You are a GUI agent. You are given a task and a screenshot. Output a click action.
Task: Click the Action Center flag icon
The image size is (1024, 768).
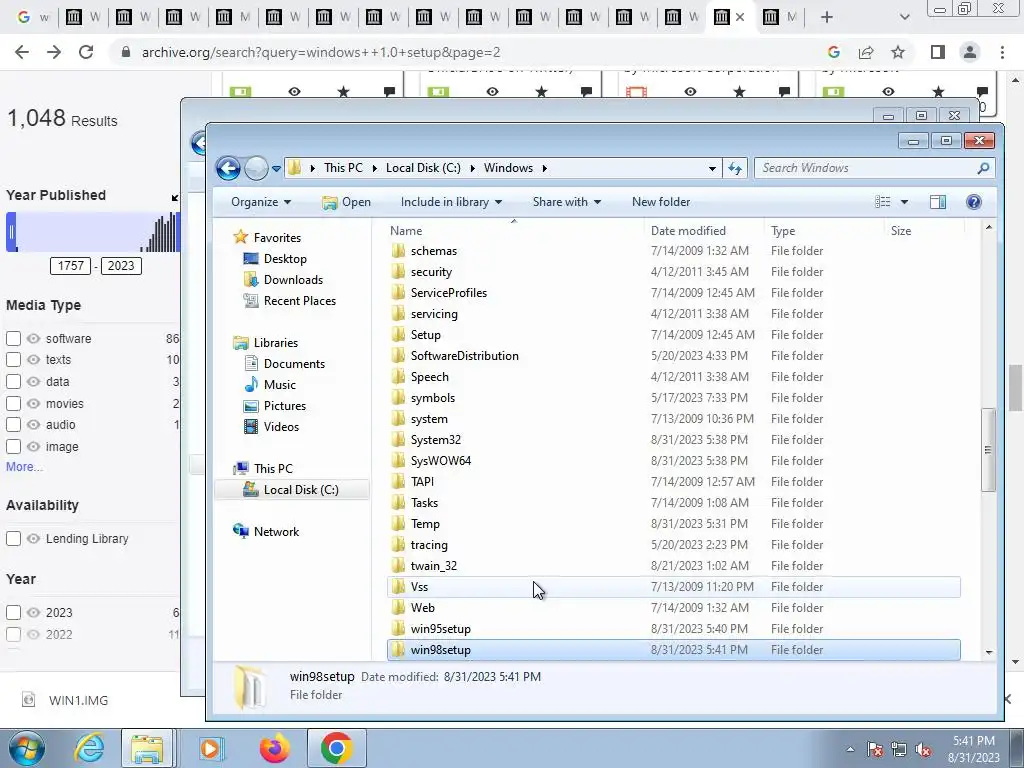coord(874,750)
